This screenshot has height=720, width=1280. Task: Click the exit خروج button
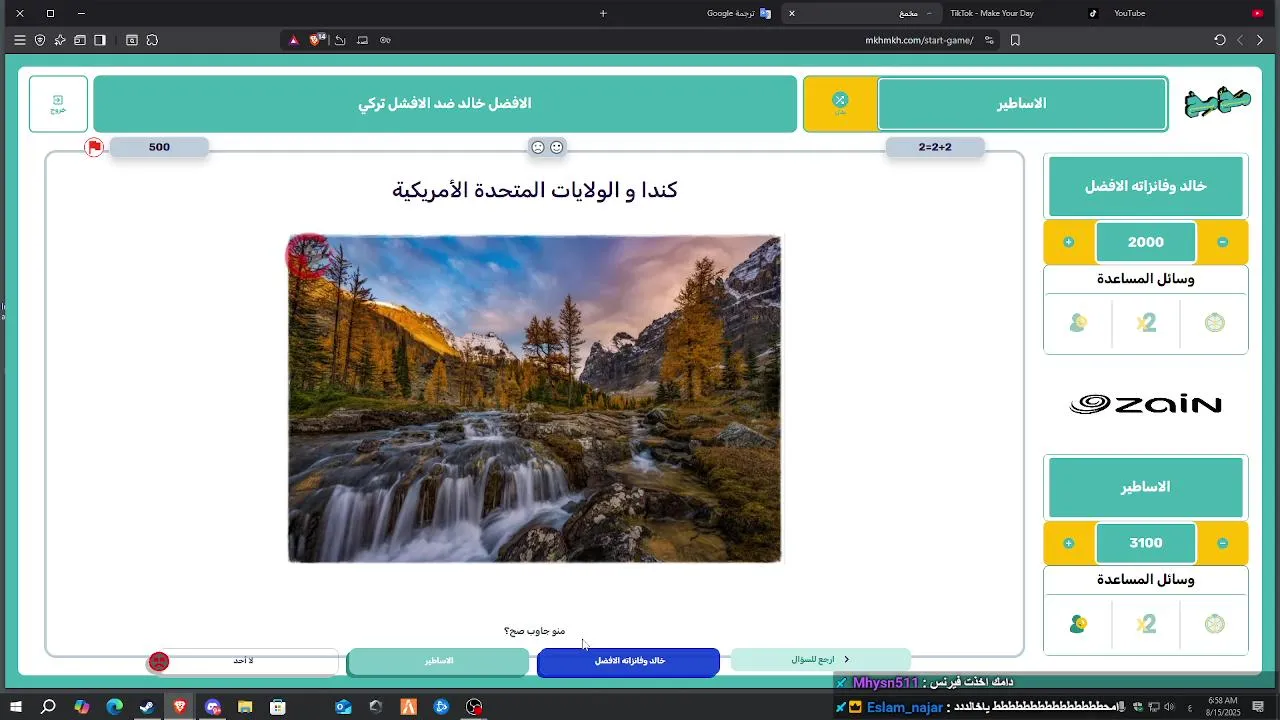coord(58,103)
